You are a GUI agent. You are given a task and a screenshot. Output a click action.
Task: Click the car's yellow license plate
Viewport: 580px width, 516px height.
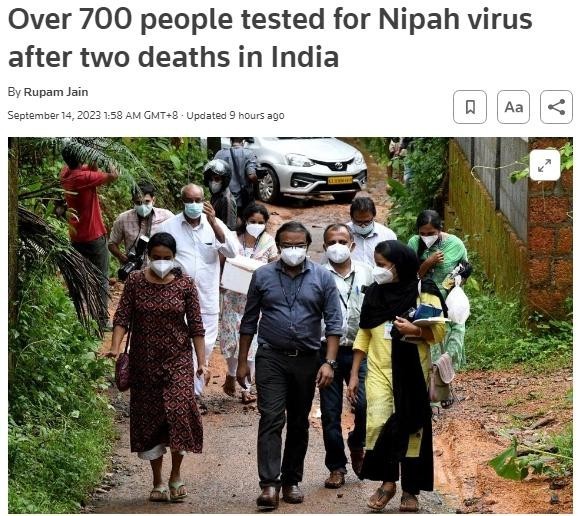pos(340,180)
